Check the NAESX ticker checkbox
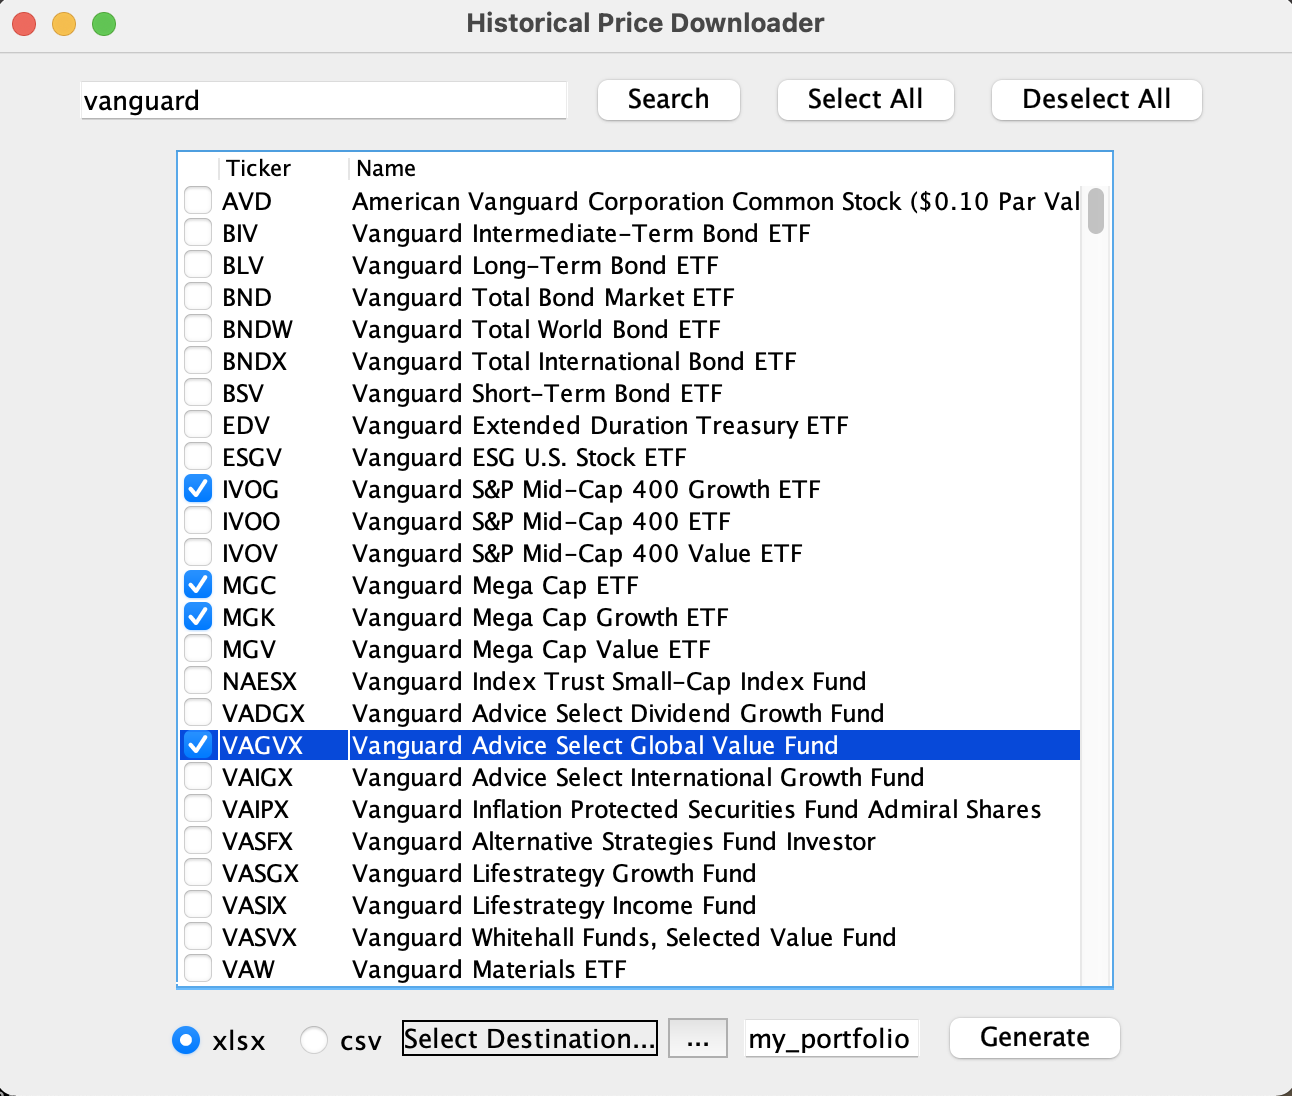 click(198, 681)
